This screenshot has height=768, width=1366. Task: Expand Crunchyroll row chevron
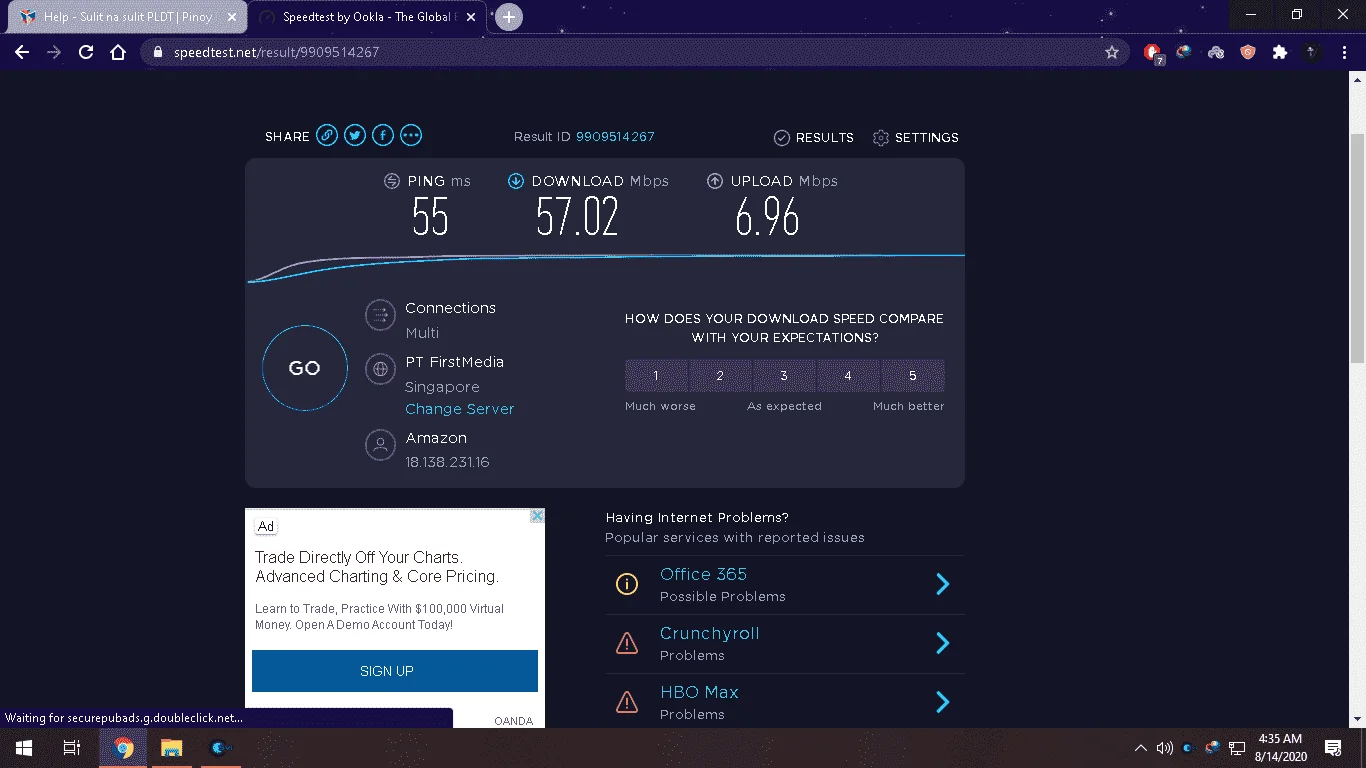tap(942, 643)
